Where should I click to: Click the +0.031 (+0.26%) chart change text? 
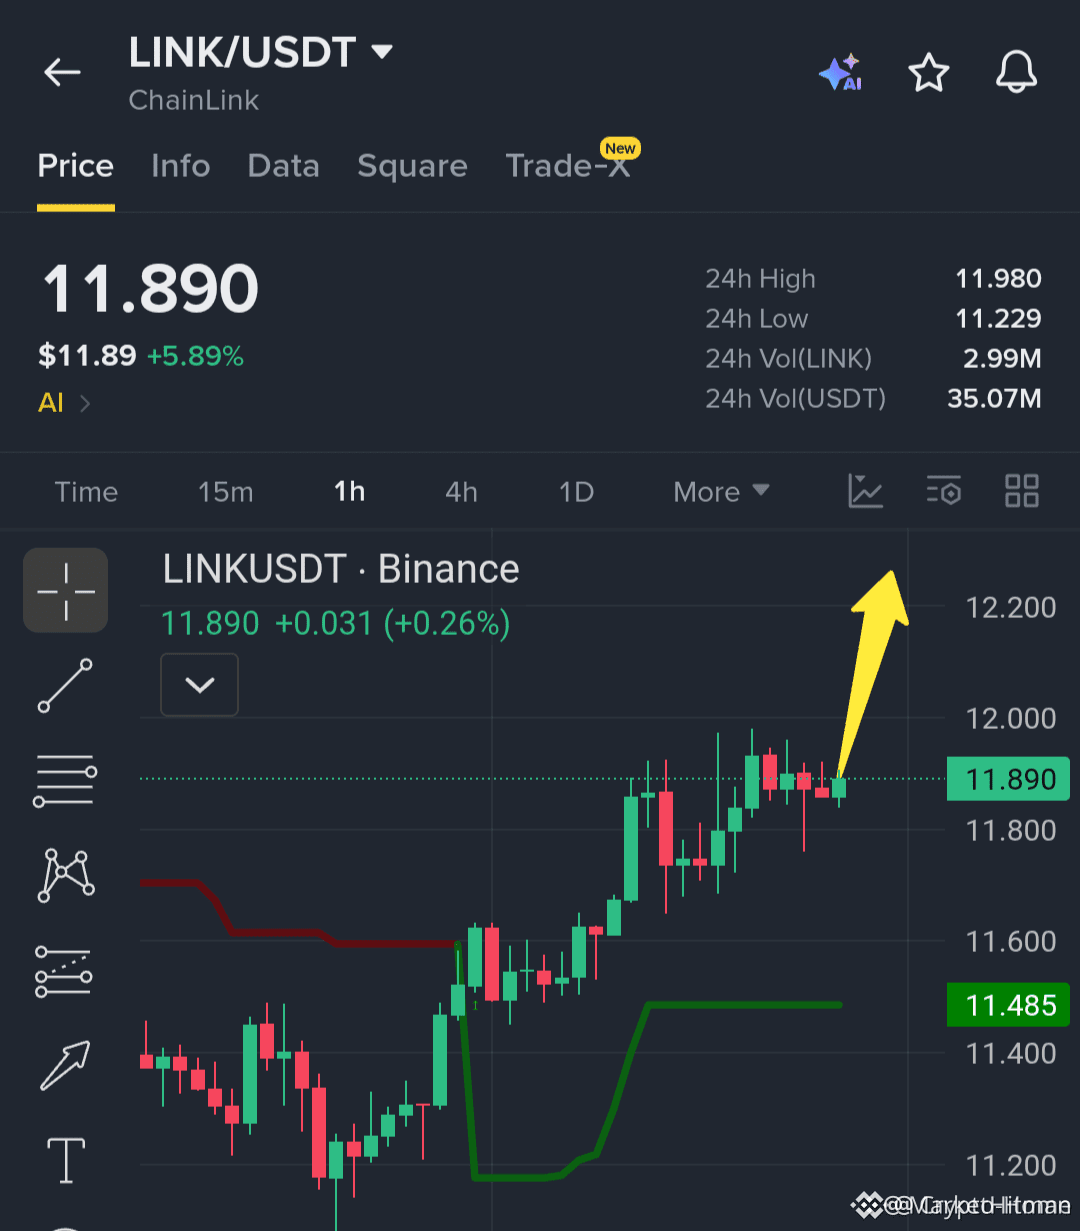coord(392,624)
